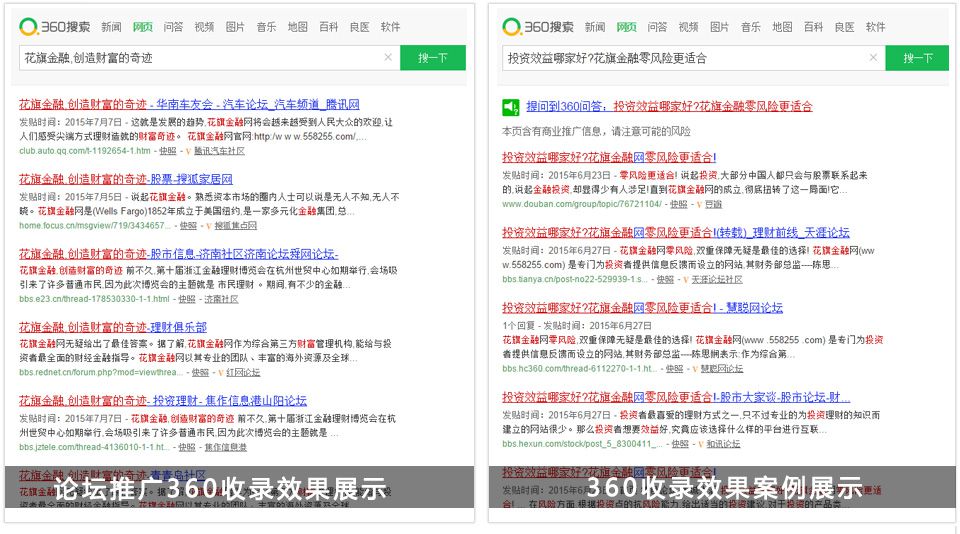Click the V badge beside 豆瓣
This screenshot has width=960, height=534.
pos(699,205)
